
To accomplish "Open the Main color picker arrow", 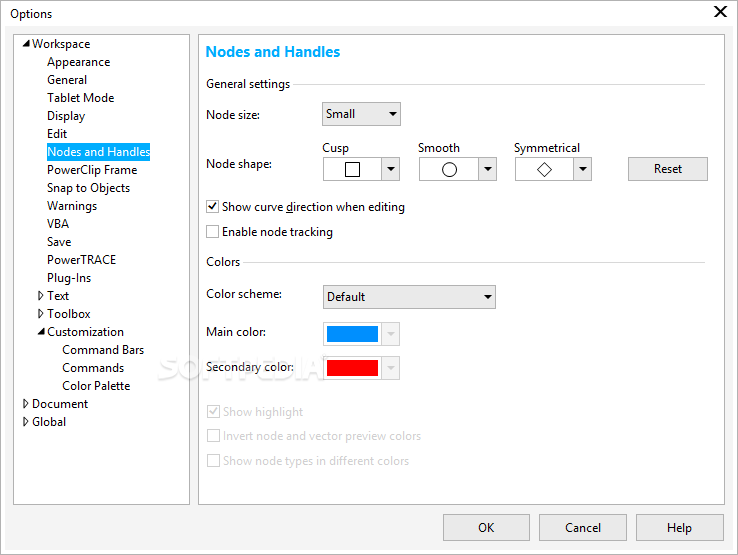I will tap(390, 334).
